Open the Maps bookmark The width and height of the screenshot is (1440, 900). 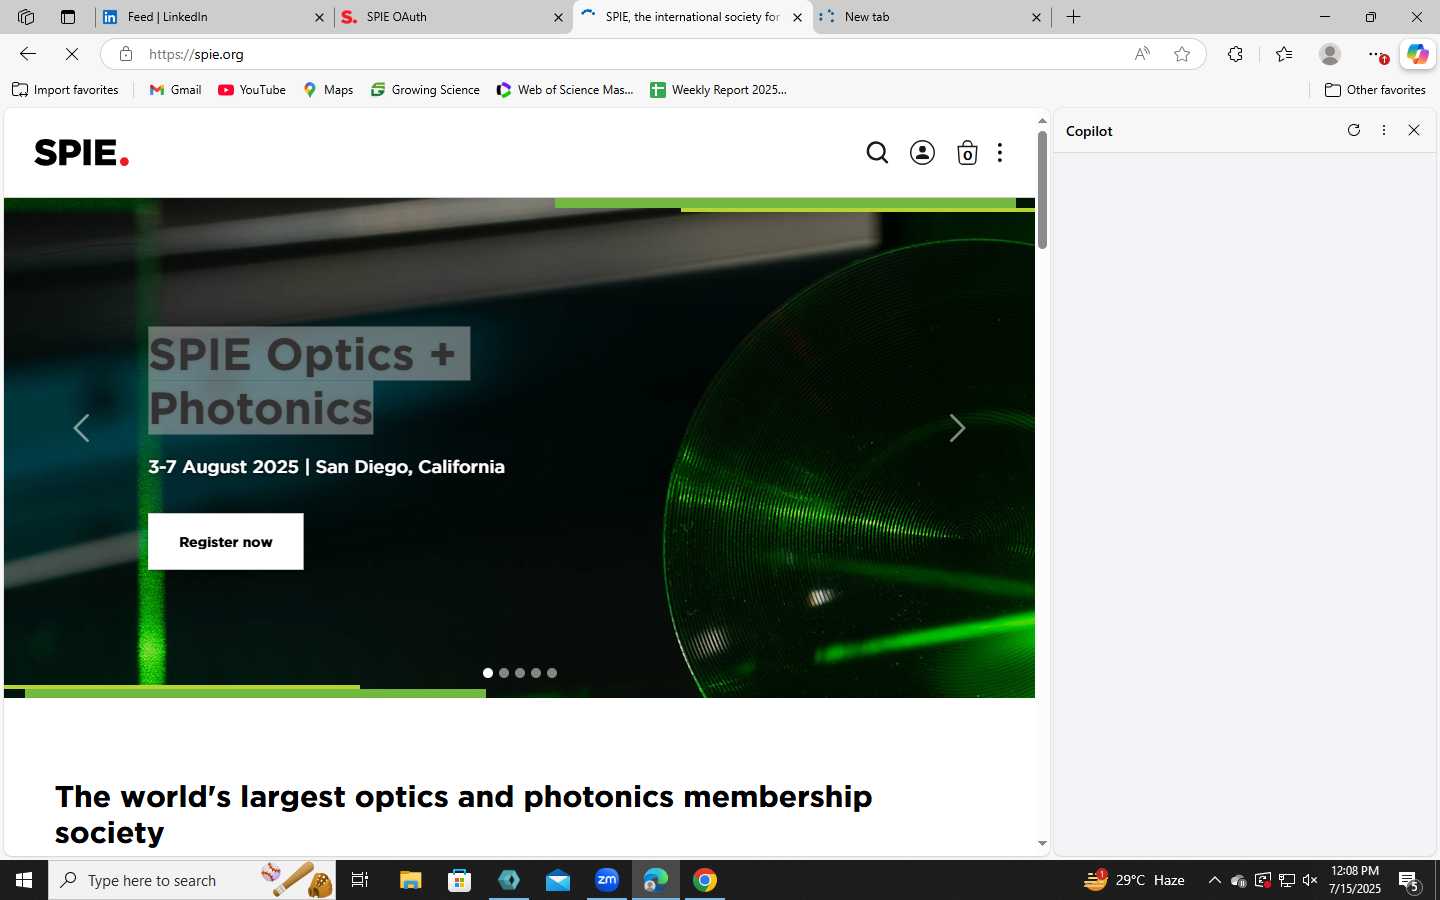pos(328,90)
